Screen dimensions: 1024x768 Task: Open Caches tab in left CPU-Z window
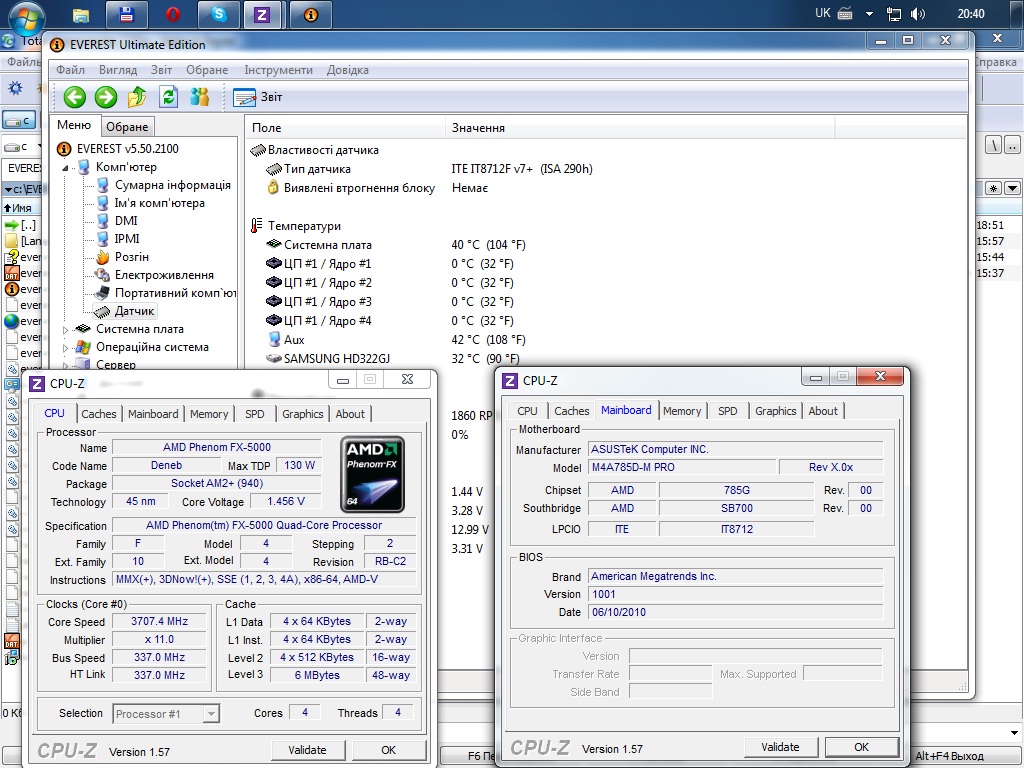(99, 414)
